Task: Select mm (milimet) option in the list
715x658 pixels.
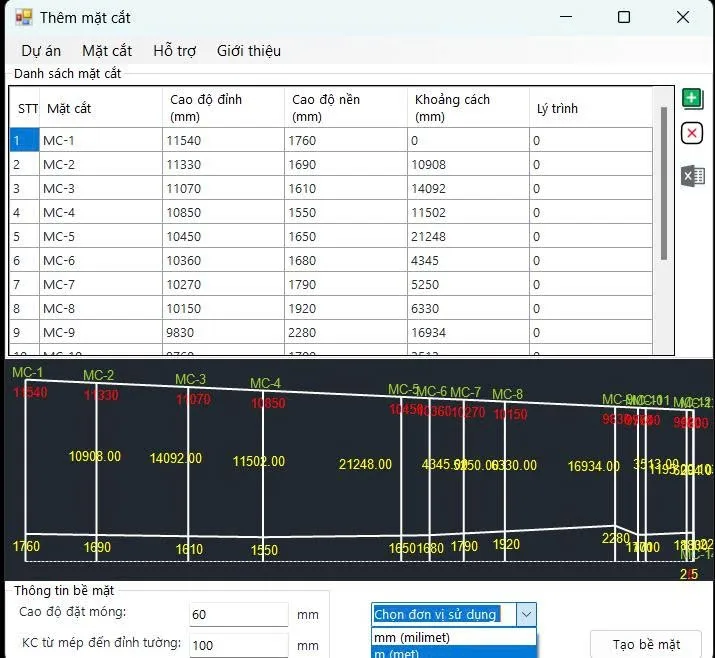Action: (x=454, y=637)
